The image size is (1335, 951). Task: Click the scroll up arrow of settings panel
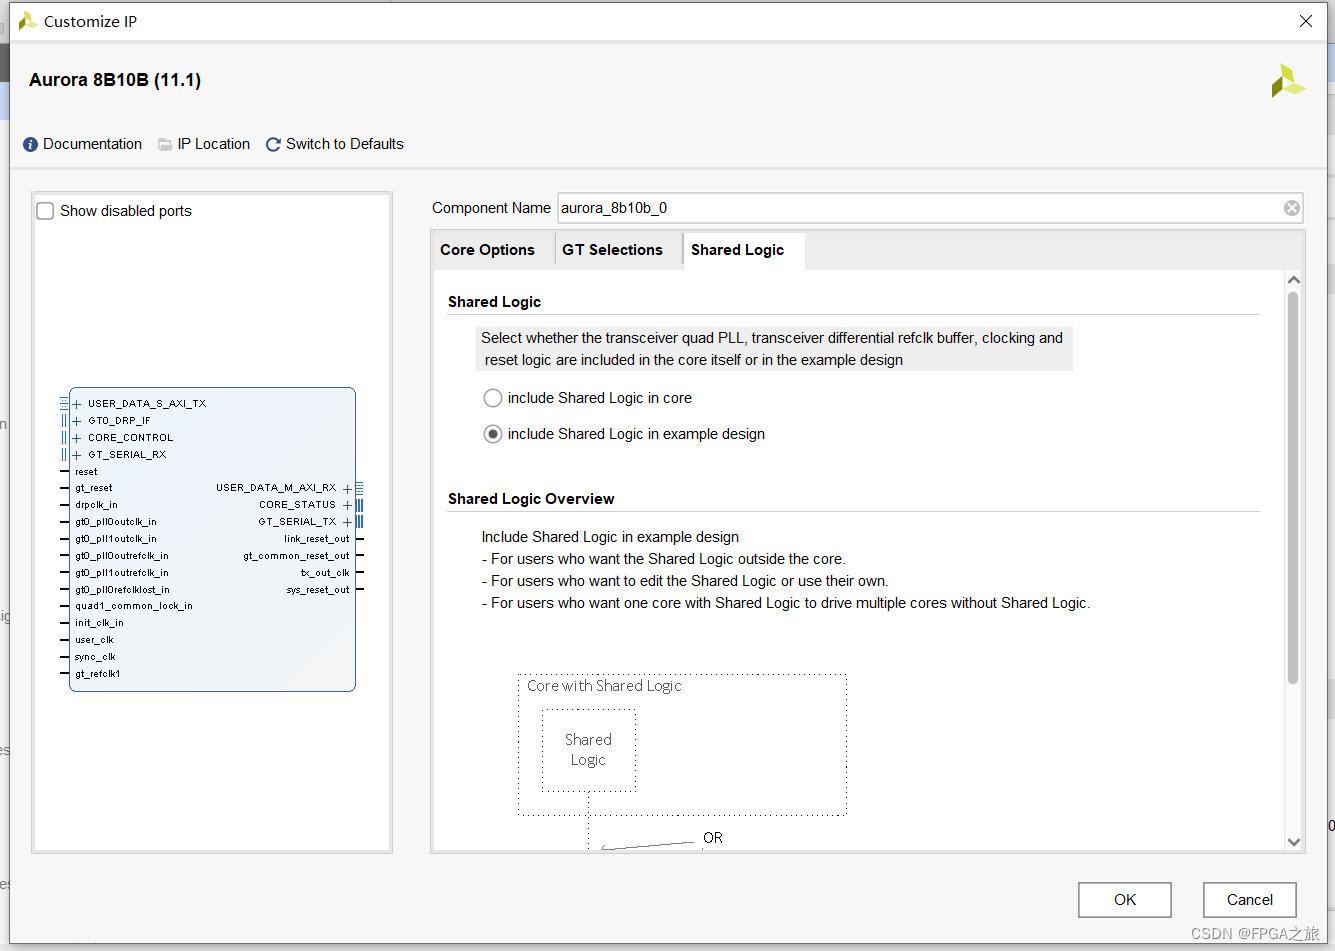[x=1294, y=280]
